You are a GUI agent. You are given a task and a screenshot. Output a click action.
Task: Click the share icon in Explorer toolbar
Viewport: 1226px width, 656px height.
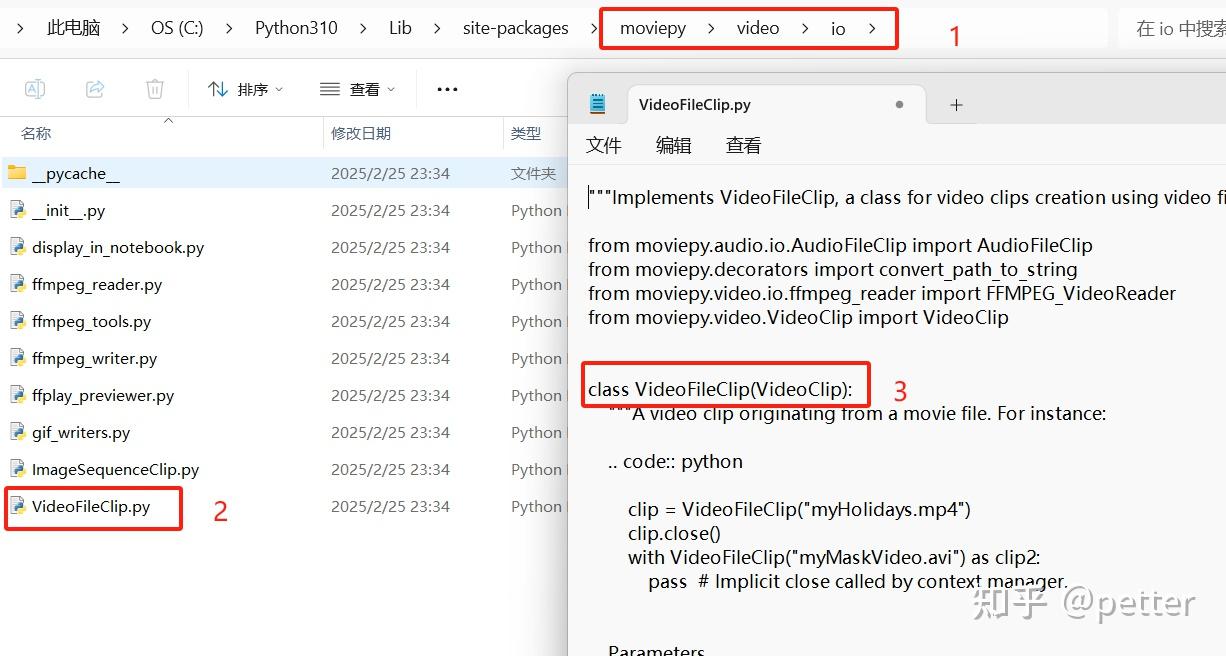tap(94, 89)
